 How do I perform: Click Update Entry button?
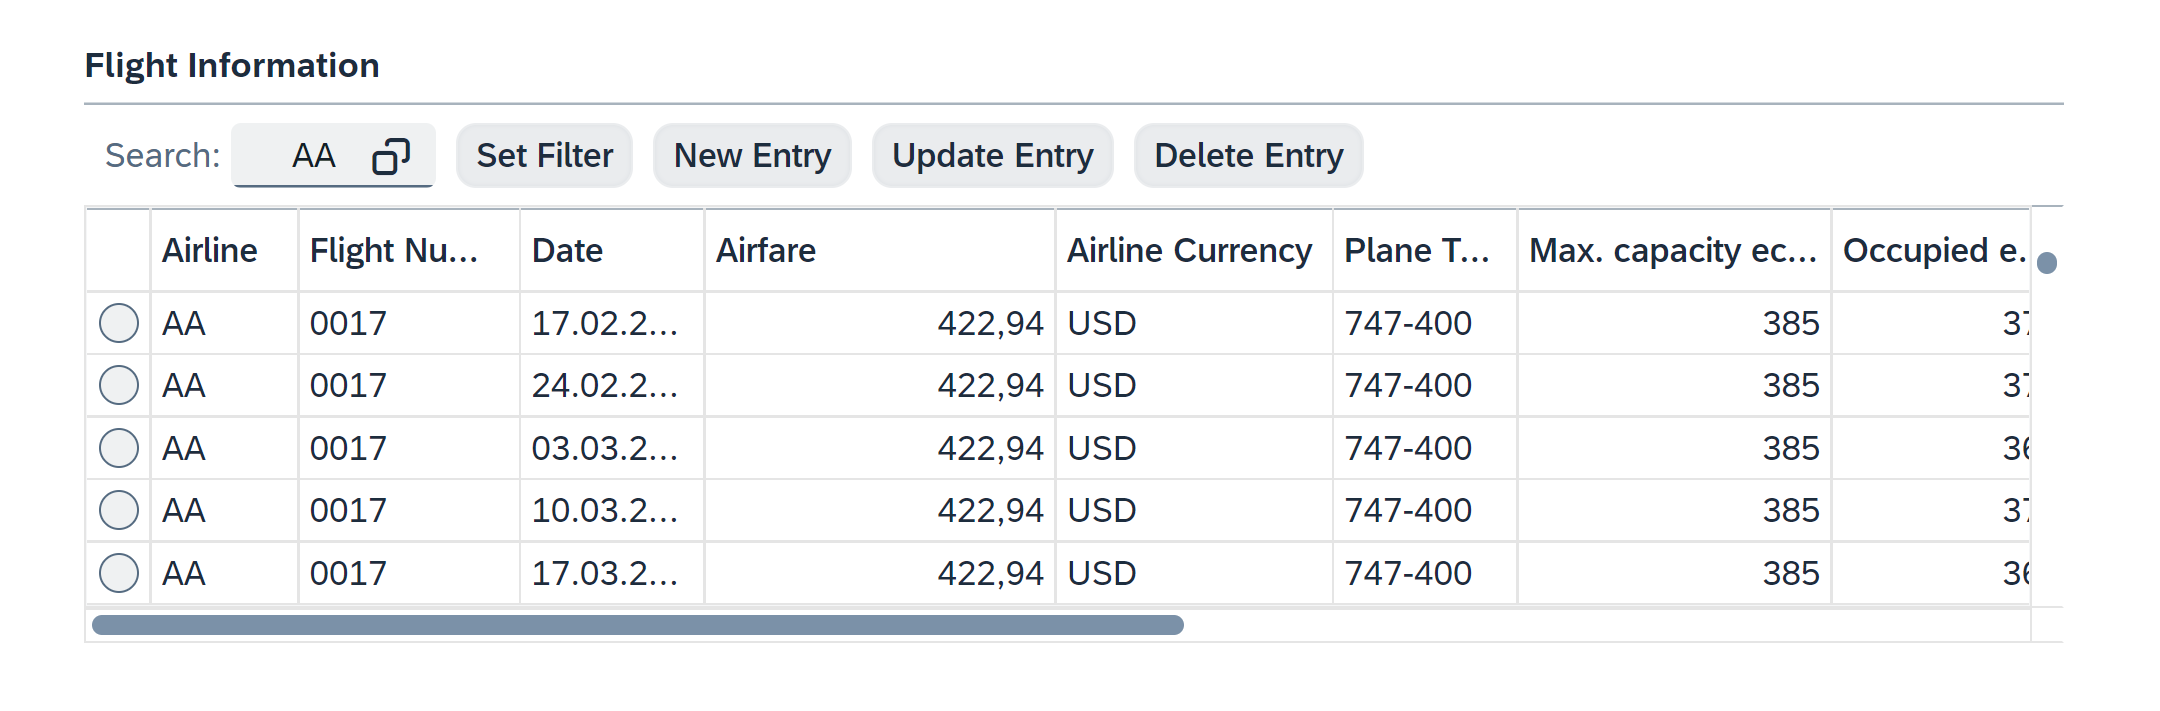992,156
